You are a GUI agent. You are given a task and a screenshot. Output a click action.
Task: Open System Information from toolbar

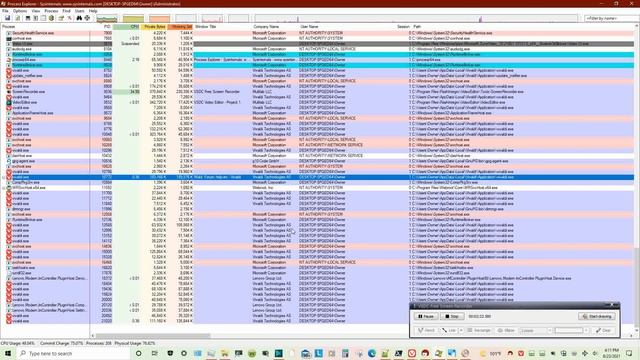28,18
